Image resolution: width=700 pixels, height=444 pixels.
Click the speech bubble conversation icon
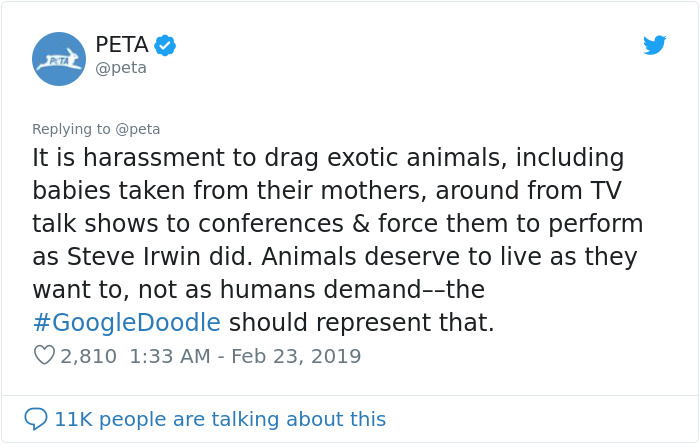coord(36,419)
